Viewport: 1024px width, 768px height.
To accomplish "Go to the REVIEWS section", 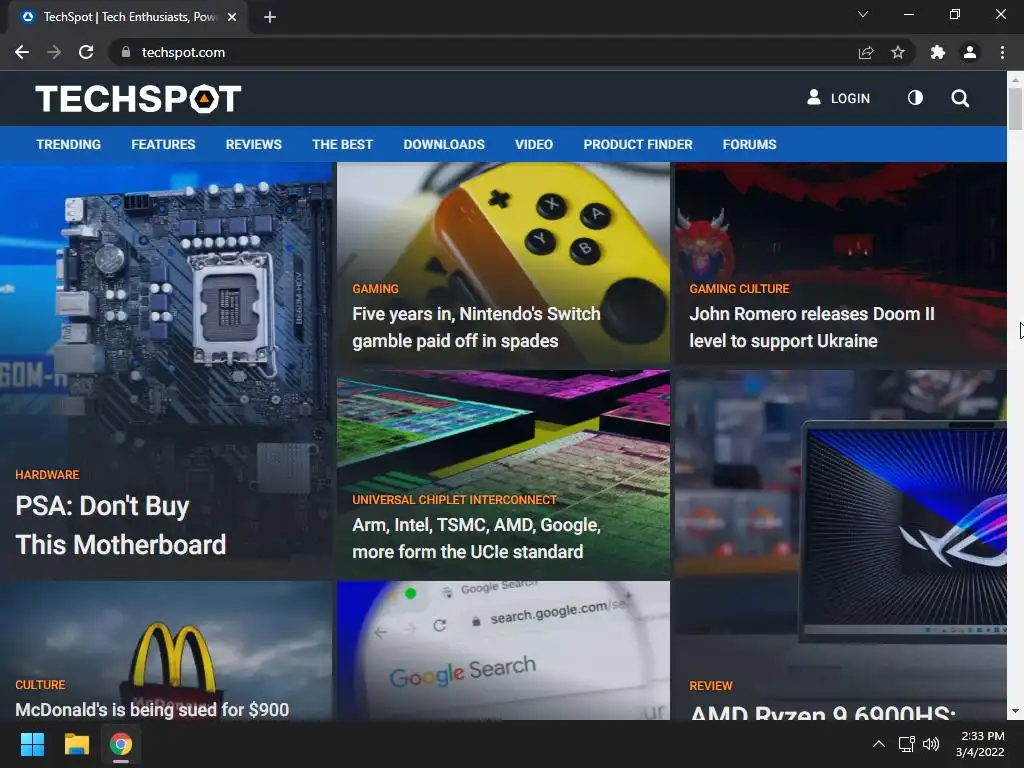I will coord(254,144).
